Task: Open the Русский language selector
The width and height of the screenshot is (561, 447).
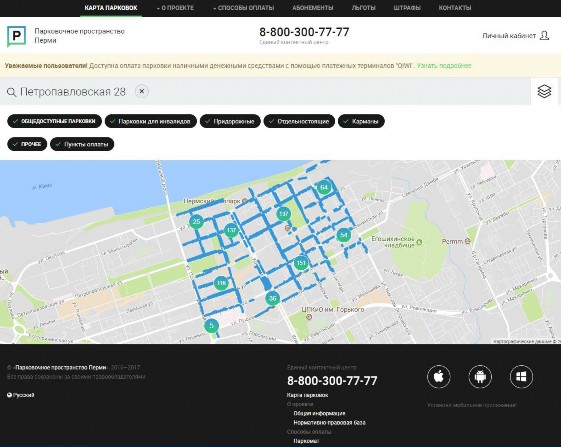Action: tap(21, 395)
